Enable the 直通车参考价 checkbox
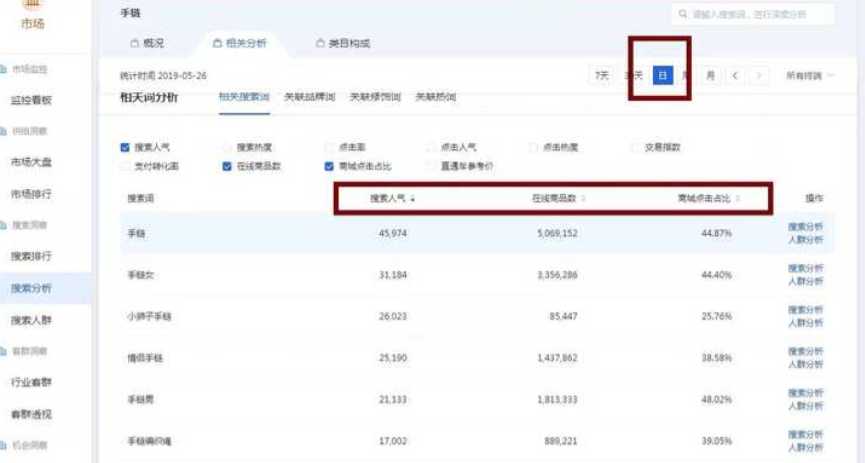Image resolution: width=865 pixels, height=463 pixels. click(431, 166)
